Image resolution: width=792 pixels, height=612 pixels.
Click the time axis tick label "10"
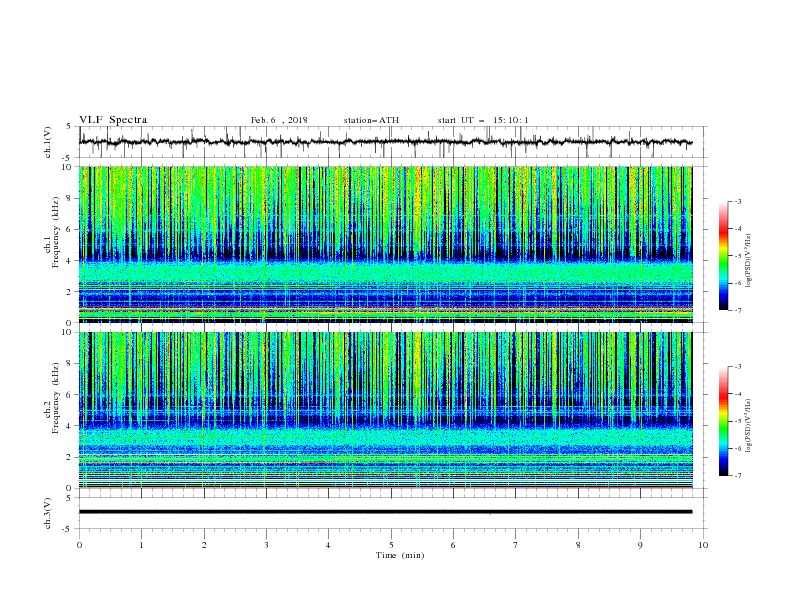coord(703,545)
